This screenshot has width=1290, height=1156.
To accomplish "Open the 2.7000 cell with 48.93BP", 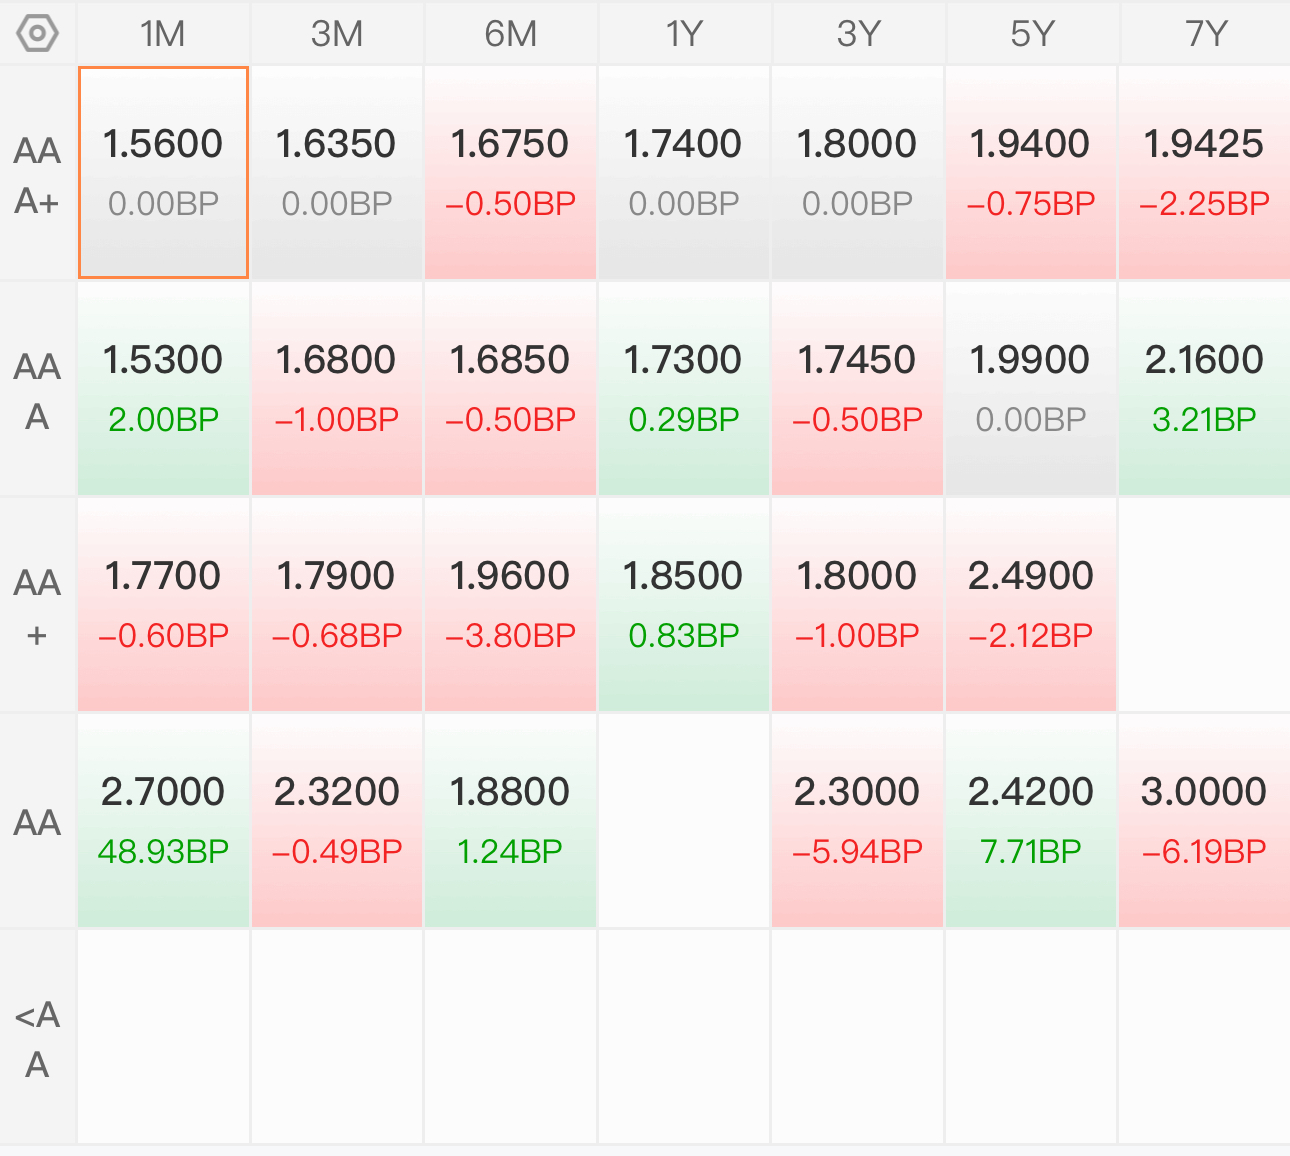I will pos(163,821).
